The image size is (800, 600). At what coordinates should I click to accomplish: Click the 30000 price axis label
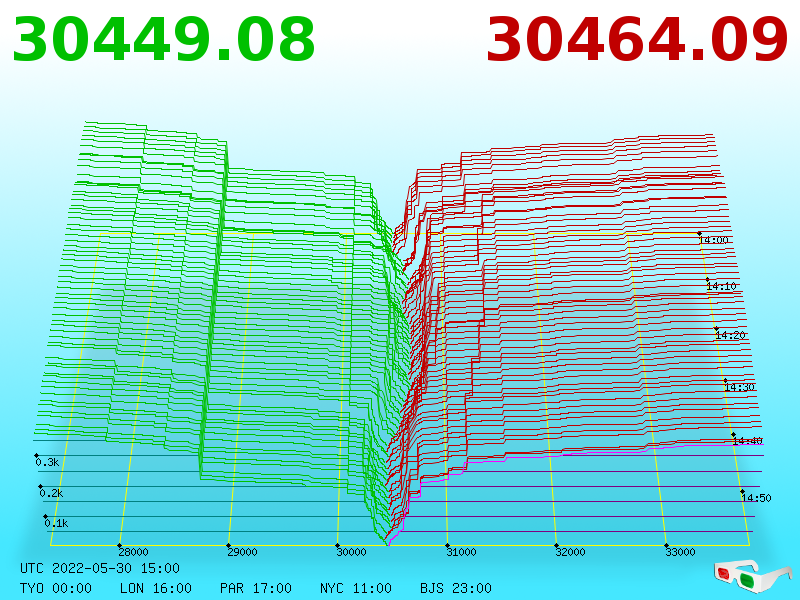click(x=352, y=552)
